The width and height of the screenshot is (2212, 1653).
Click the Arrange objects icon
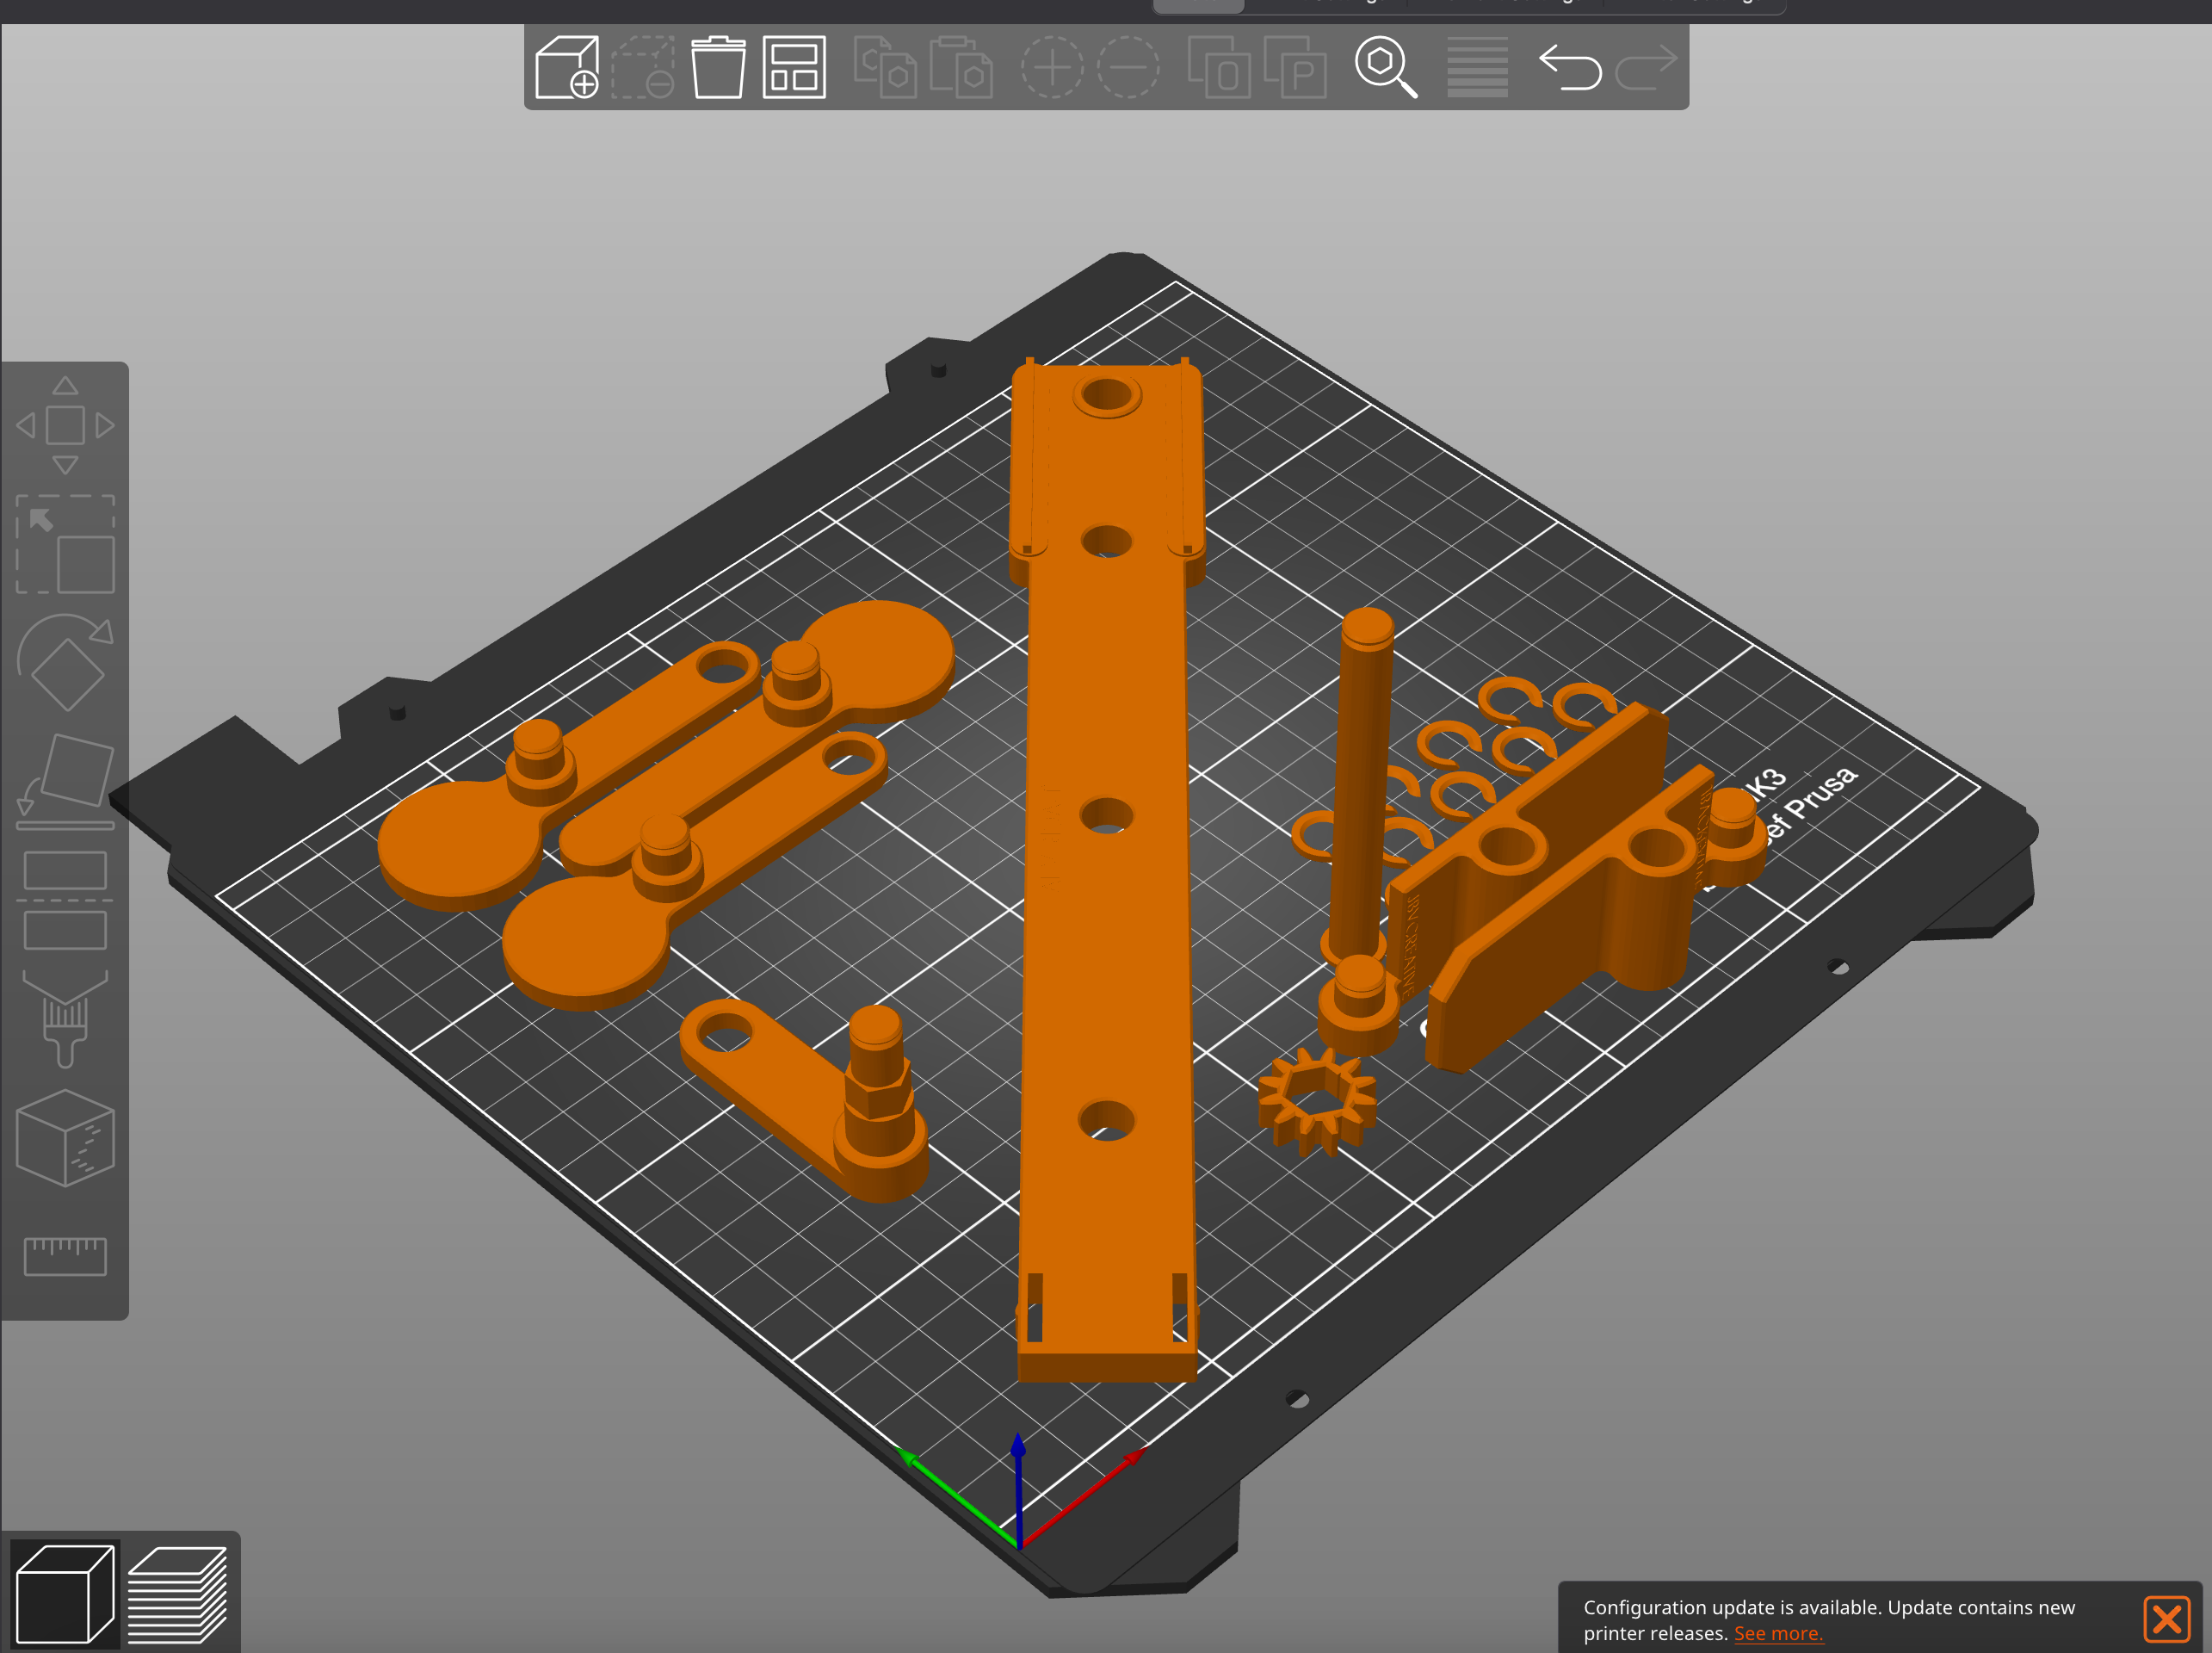(x=794, y=67)
